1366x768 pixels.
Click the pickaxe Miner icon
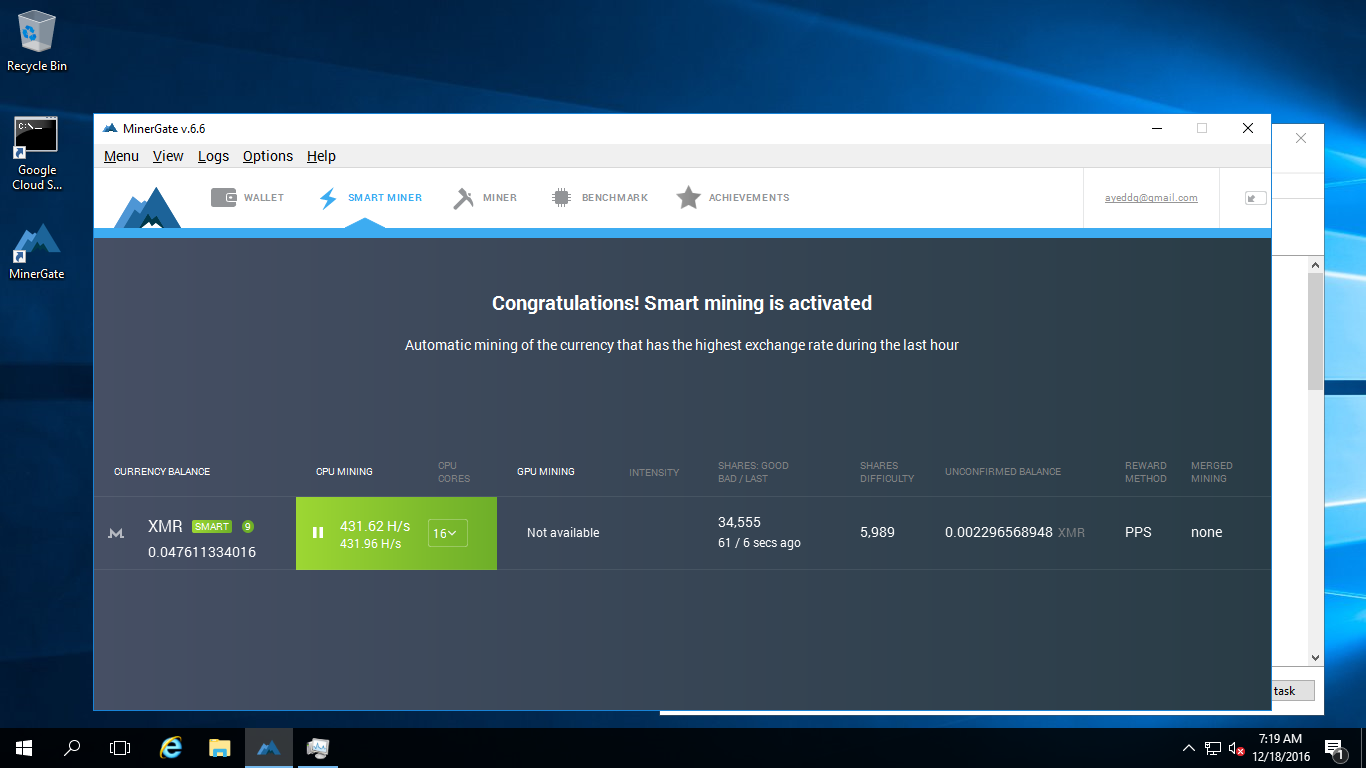click(463, 198)
